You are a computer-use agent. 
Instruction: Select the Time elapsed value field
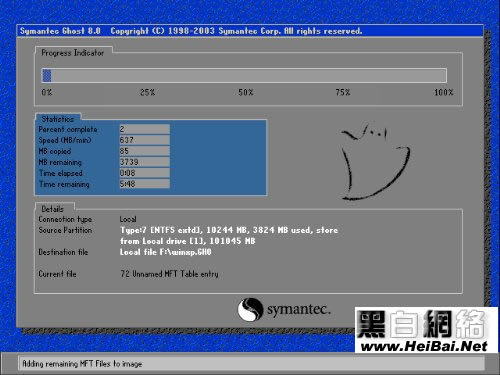144,173
